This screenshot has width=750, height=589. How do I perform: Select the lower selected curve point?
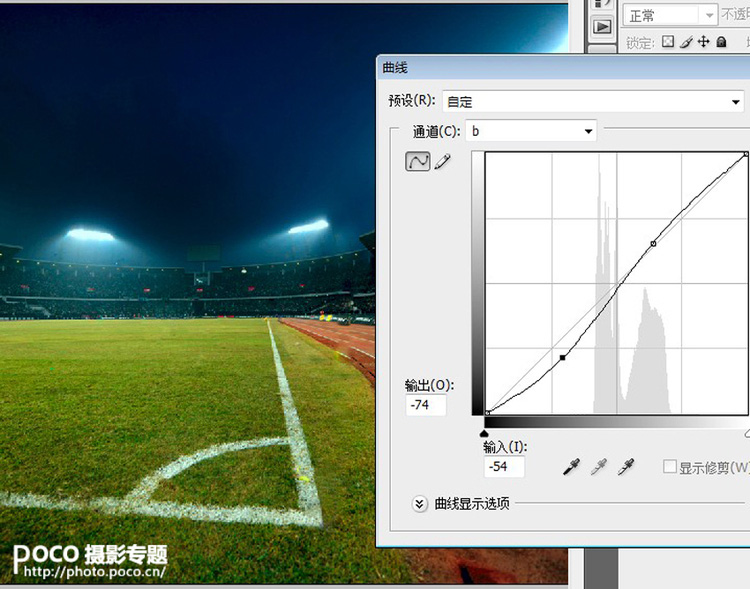click(x=562, y=357)
